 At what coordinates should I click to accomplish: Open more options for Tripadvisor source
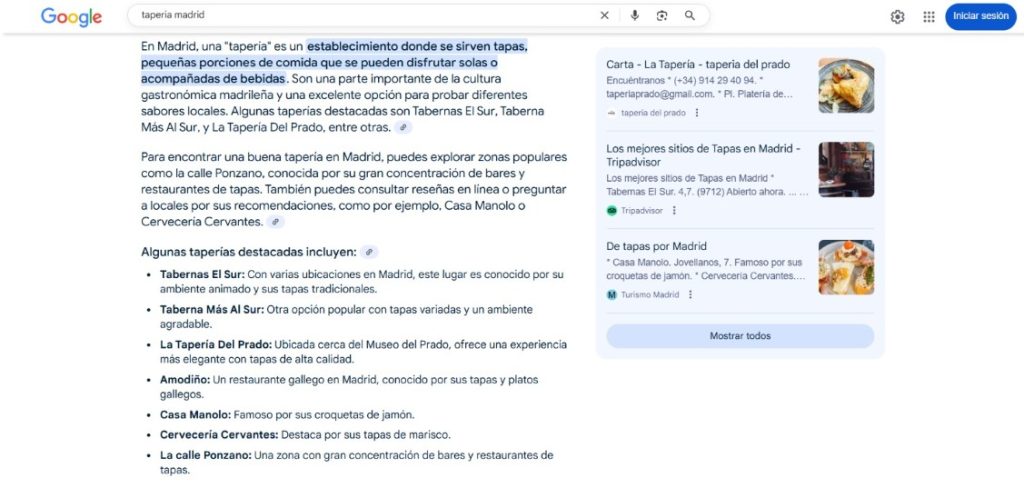(674, 210)
